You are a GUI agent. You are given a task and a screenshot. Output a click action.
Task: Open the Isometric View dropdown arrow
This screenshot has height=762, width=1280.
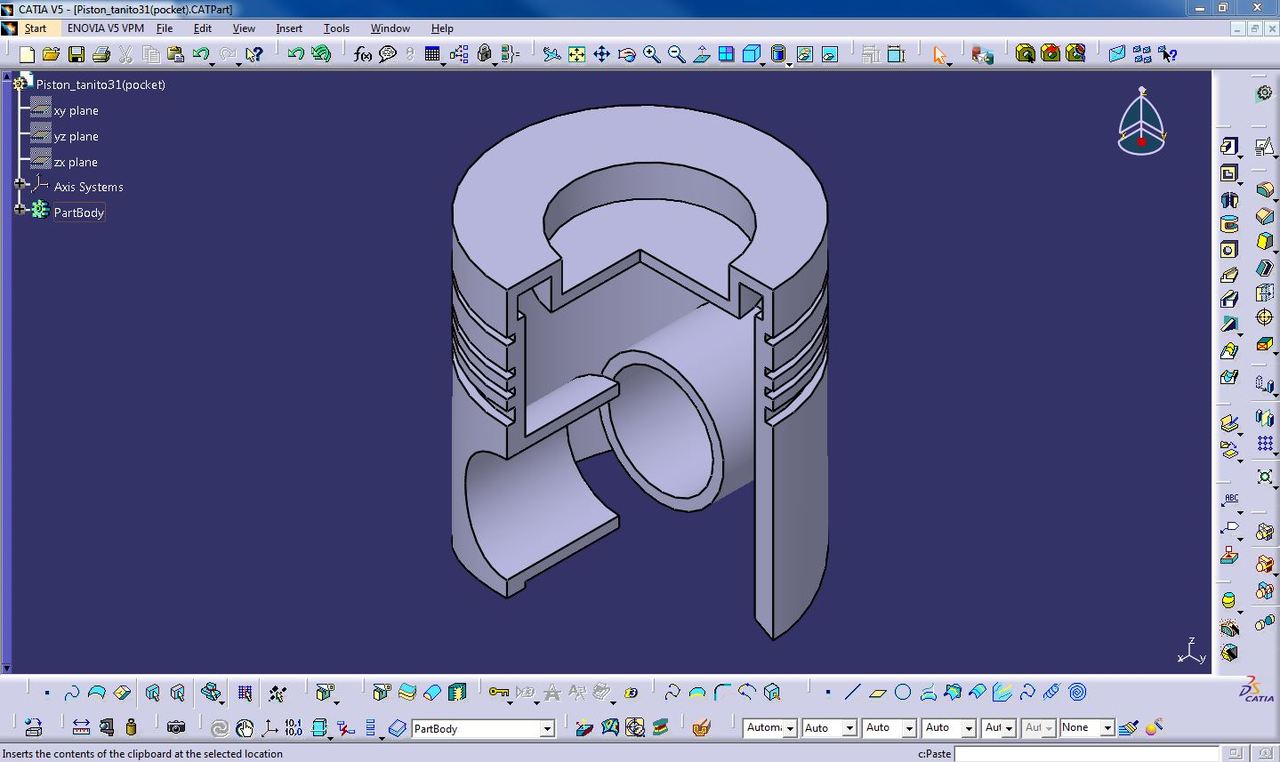(761, 64)
